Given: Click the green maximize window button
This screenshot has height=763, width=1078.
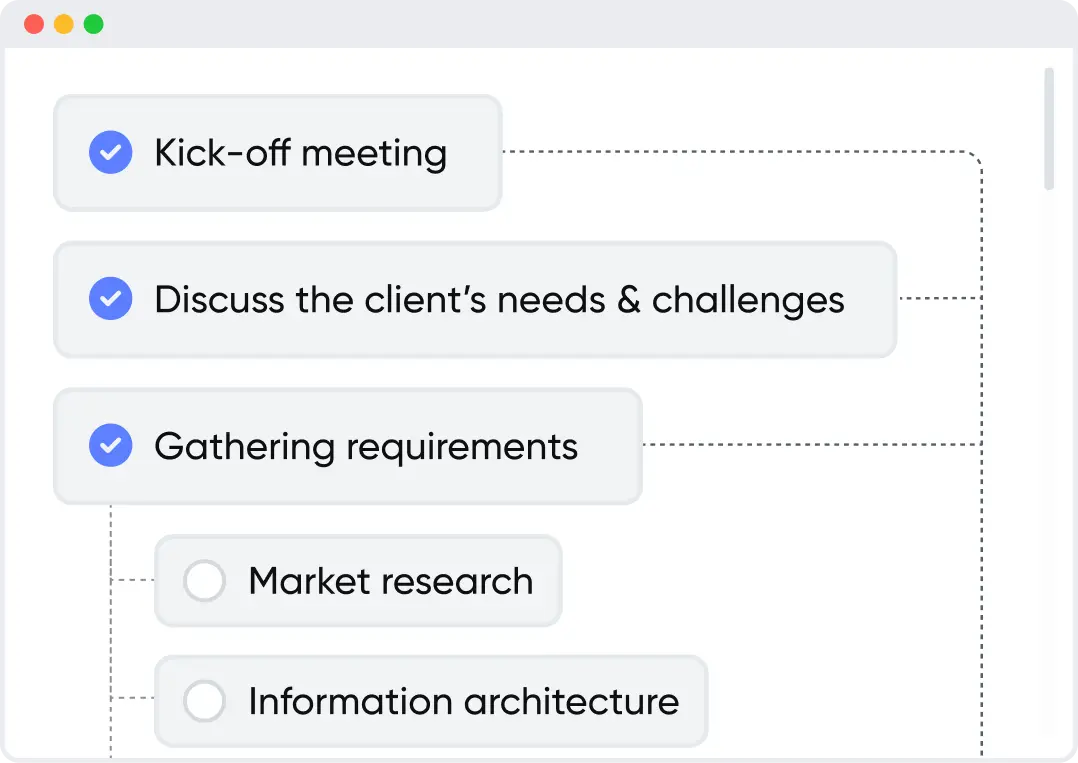Looking at the screenshot, I should (x=94, y=24).
